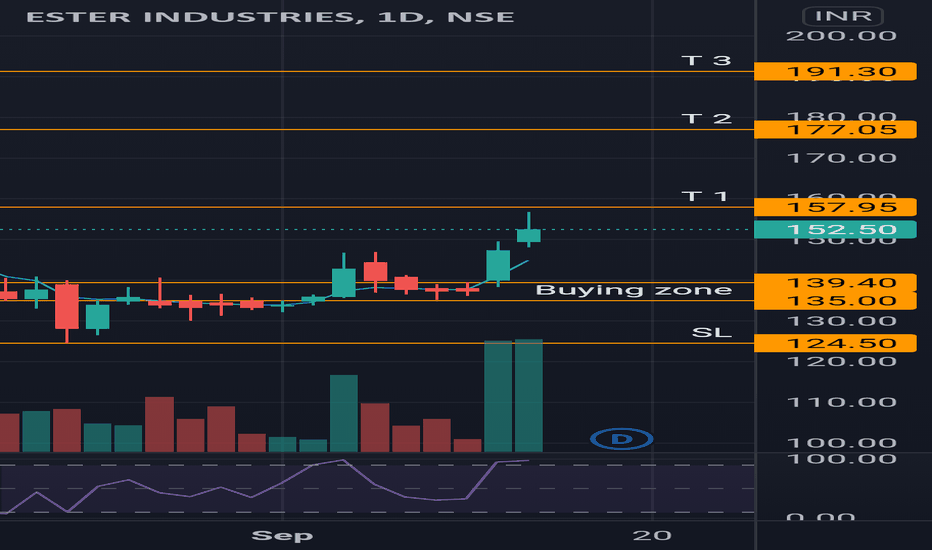Screen dimensions: 932x550
Task: Click the Sep date axis label
Action: (282, 536)
